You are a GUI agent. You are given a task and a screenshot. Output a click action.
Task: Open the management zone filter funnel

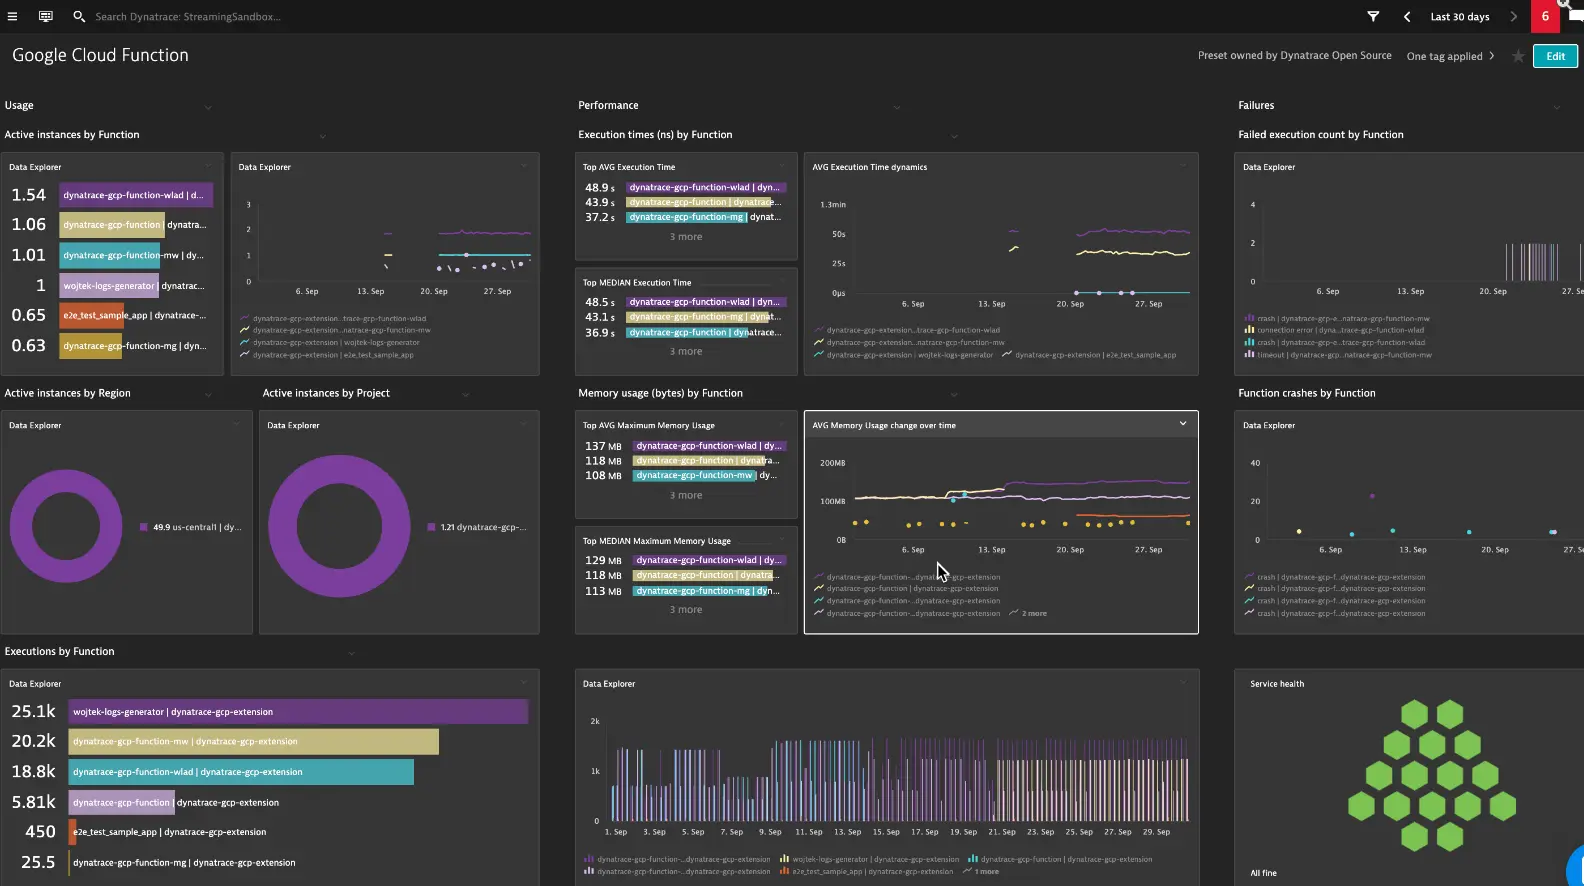(x=1373, y=16)
